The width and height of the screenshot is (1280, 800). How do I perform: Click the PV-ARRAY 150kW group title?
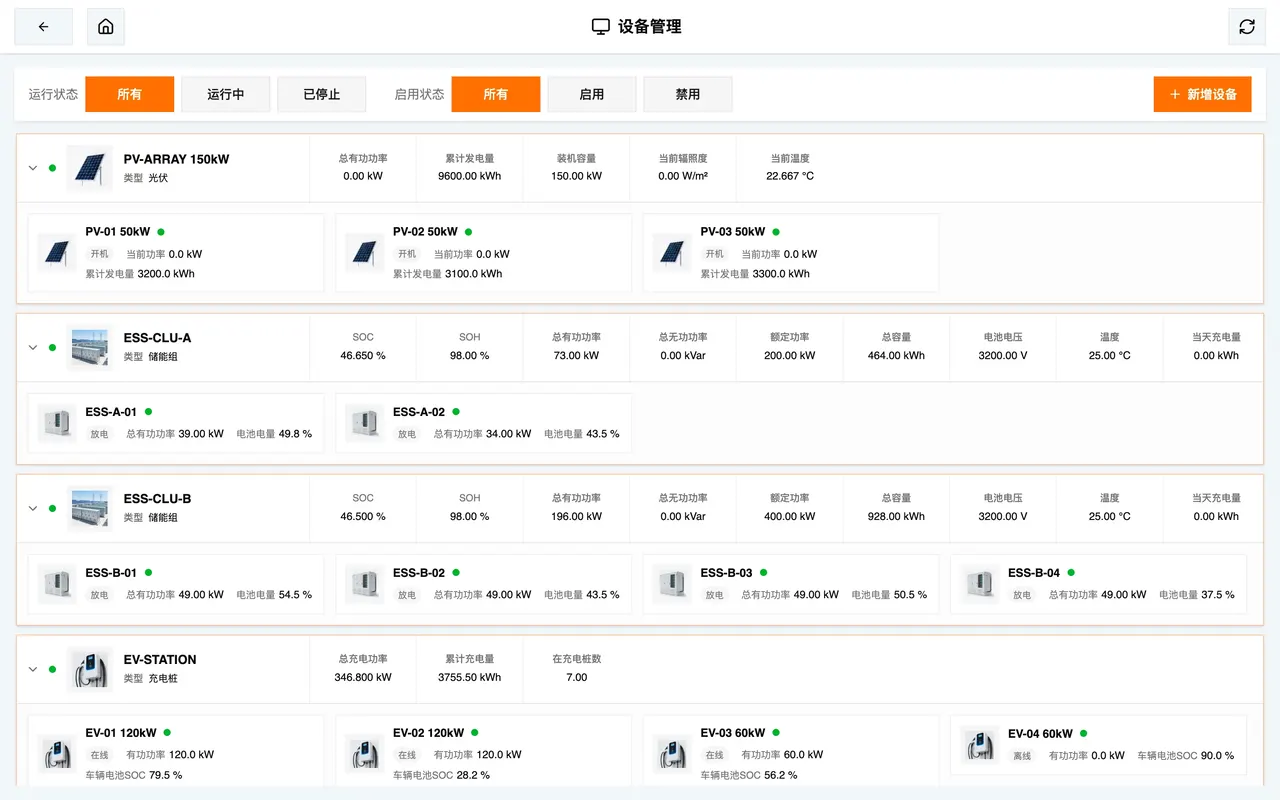[176, 159]
